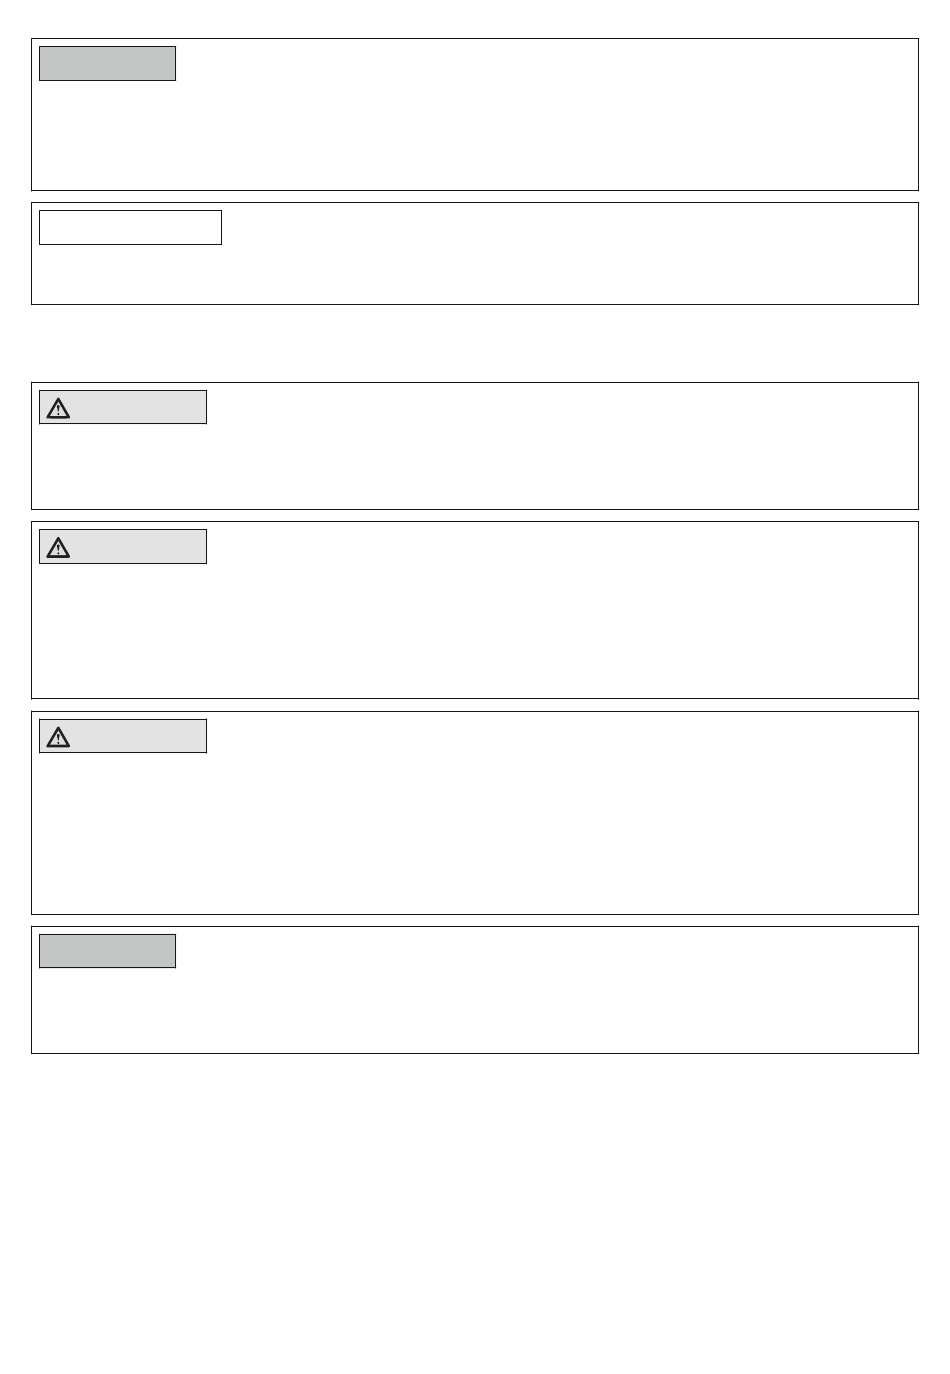This screenshot has height=1374, width=950.
Task: Select the dark gray label in the bottom box
Action: 107,951
